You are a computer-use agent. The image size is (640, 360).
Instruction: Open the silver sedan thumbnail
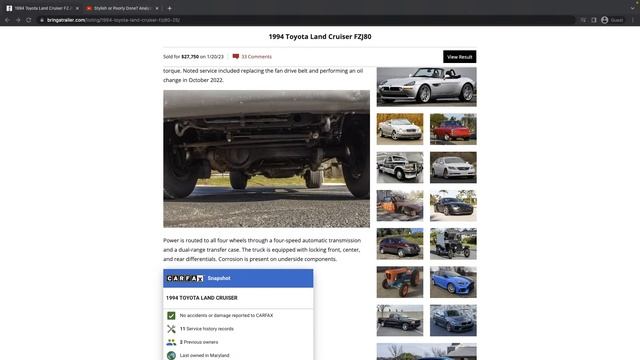(453, 167)
